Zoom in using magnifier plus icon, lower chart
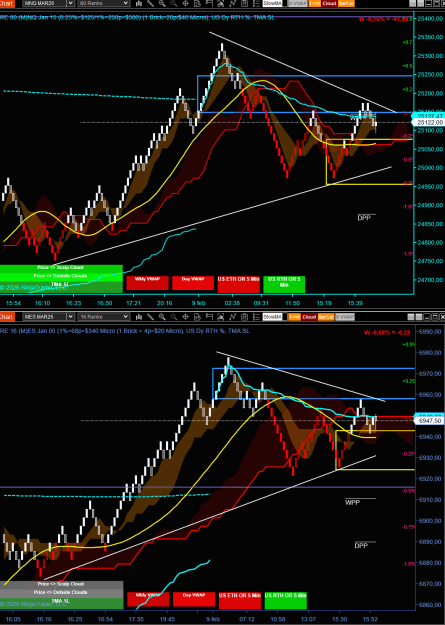The width and height of the screenshot is (445, 625). click(162, 317)
